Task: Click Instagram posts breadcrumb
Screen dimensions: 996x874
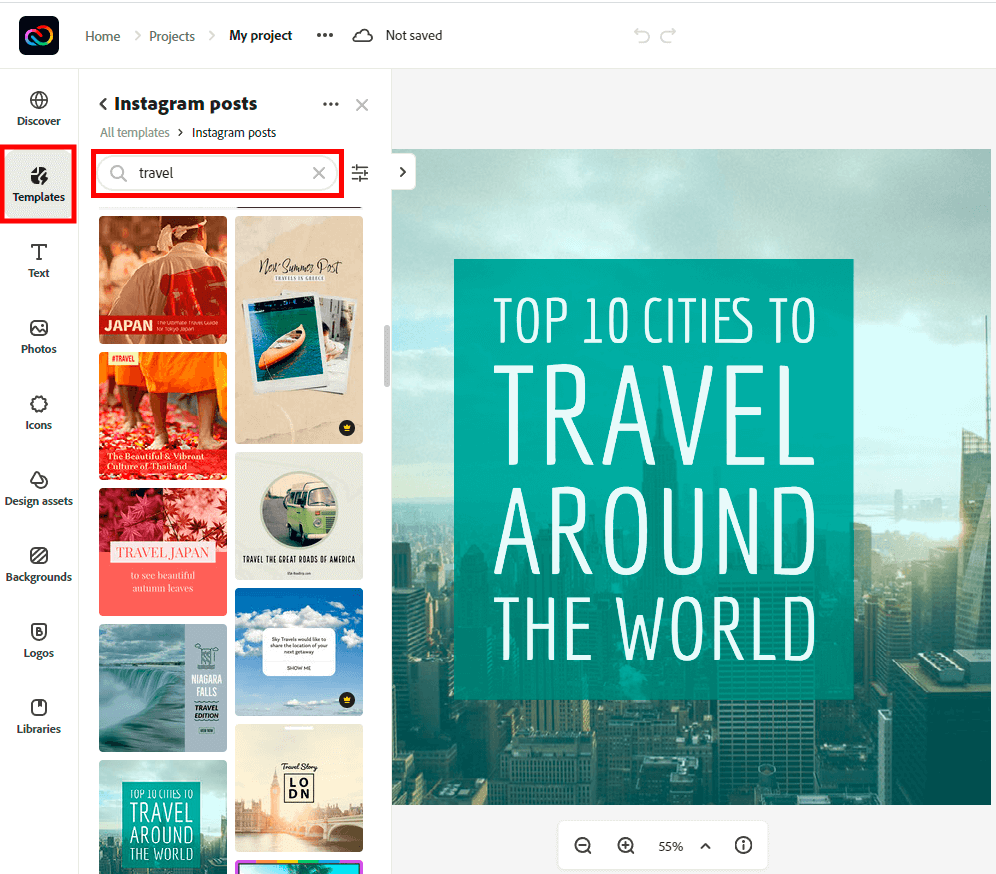Action: (234, 132)
